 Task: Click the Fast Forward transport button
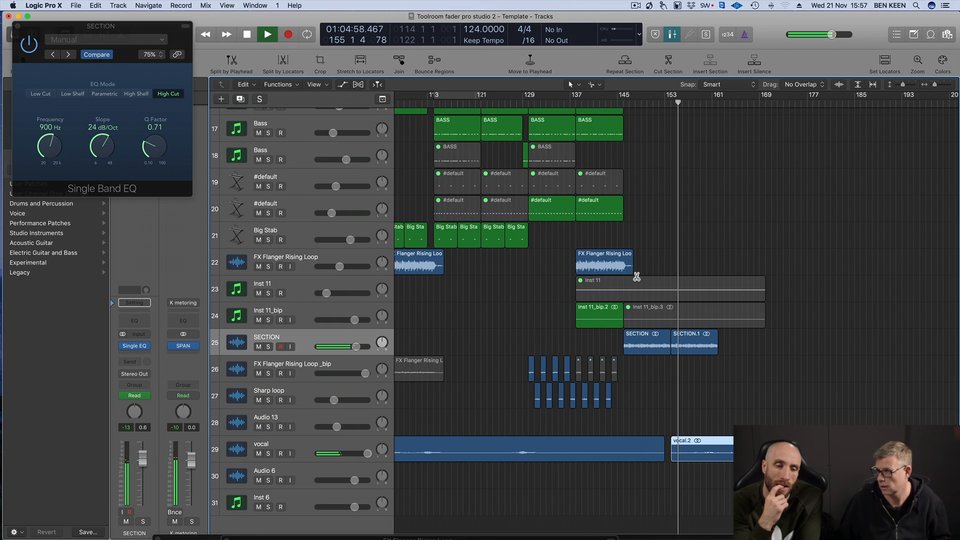coord(227,34)
